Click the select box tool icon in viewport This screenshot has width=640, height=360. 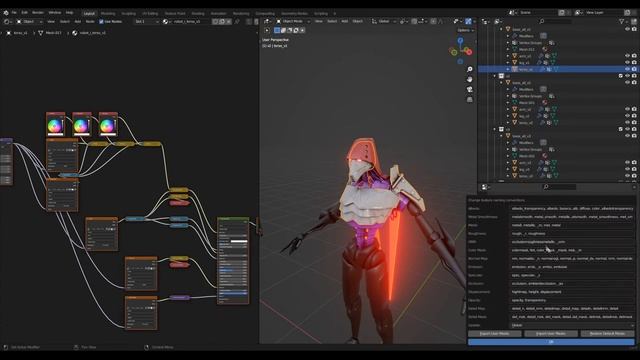[267, 30]
